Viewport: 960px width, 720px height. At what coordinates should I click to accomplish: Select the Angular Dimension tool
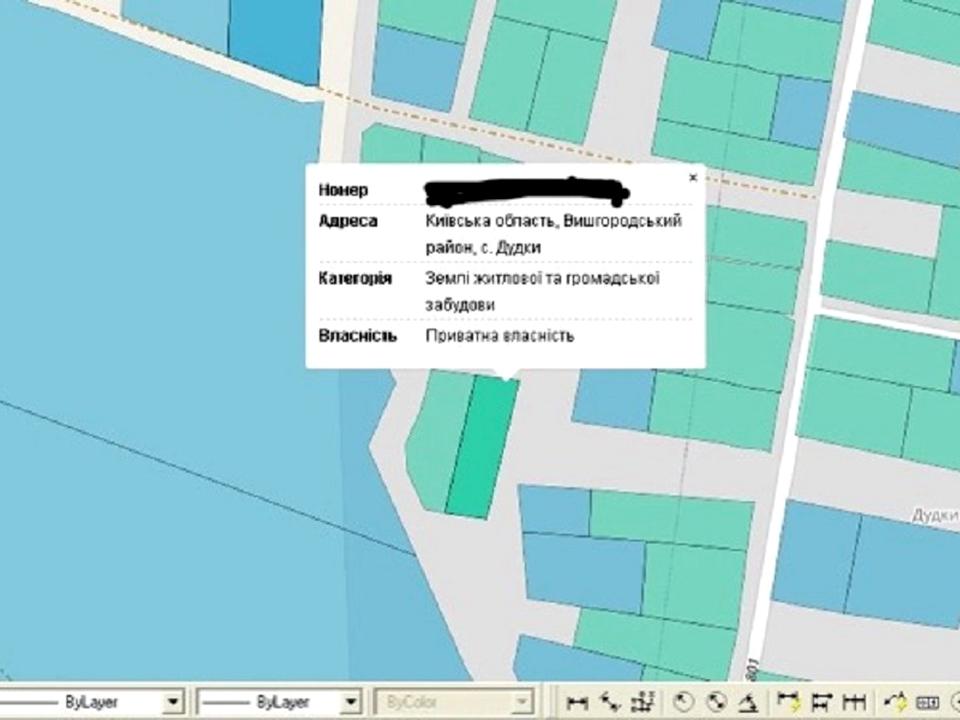[x=747, y=701]
